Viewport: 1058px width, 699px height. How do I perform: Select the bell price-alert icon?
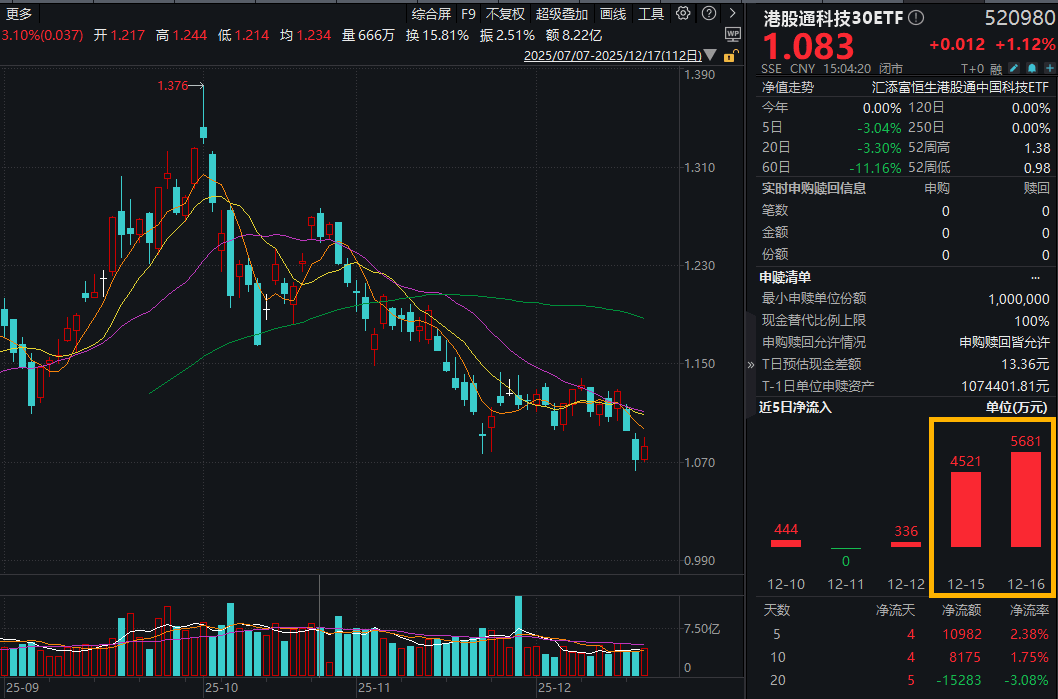pos(1030,67)
